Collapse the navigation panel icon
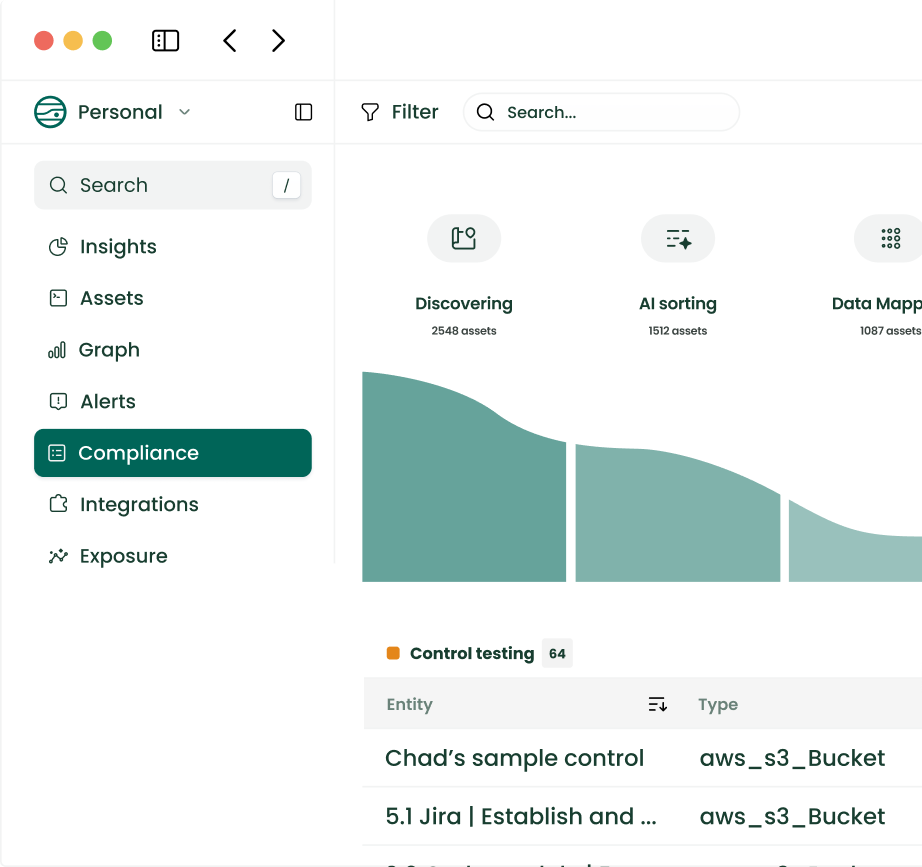This screenshot has width=922, height=867. coord(303,112)
